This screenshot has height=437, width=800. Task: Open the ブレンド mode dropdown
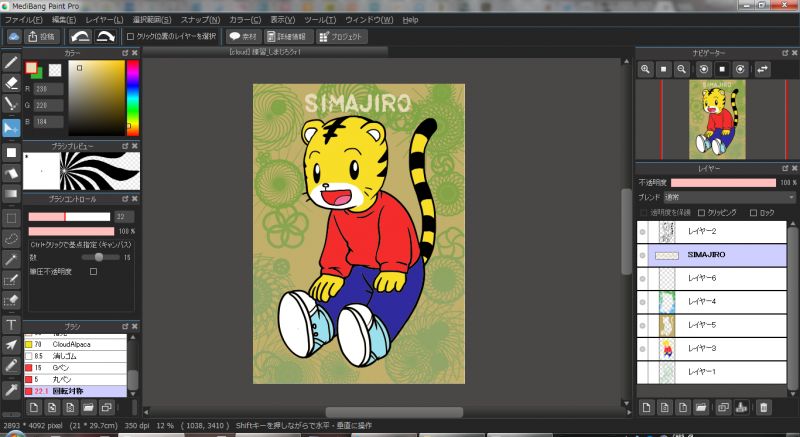tap(730, 197)
